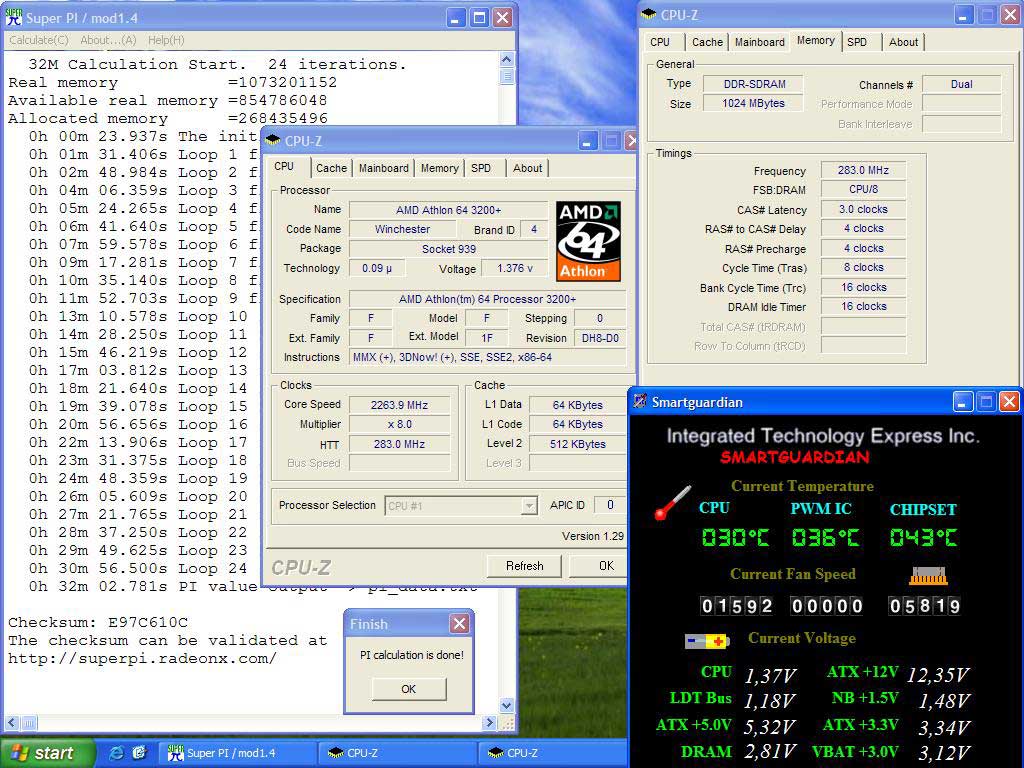Click the Cycle Time (Tras) value 8 clocks

863,268
